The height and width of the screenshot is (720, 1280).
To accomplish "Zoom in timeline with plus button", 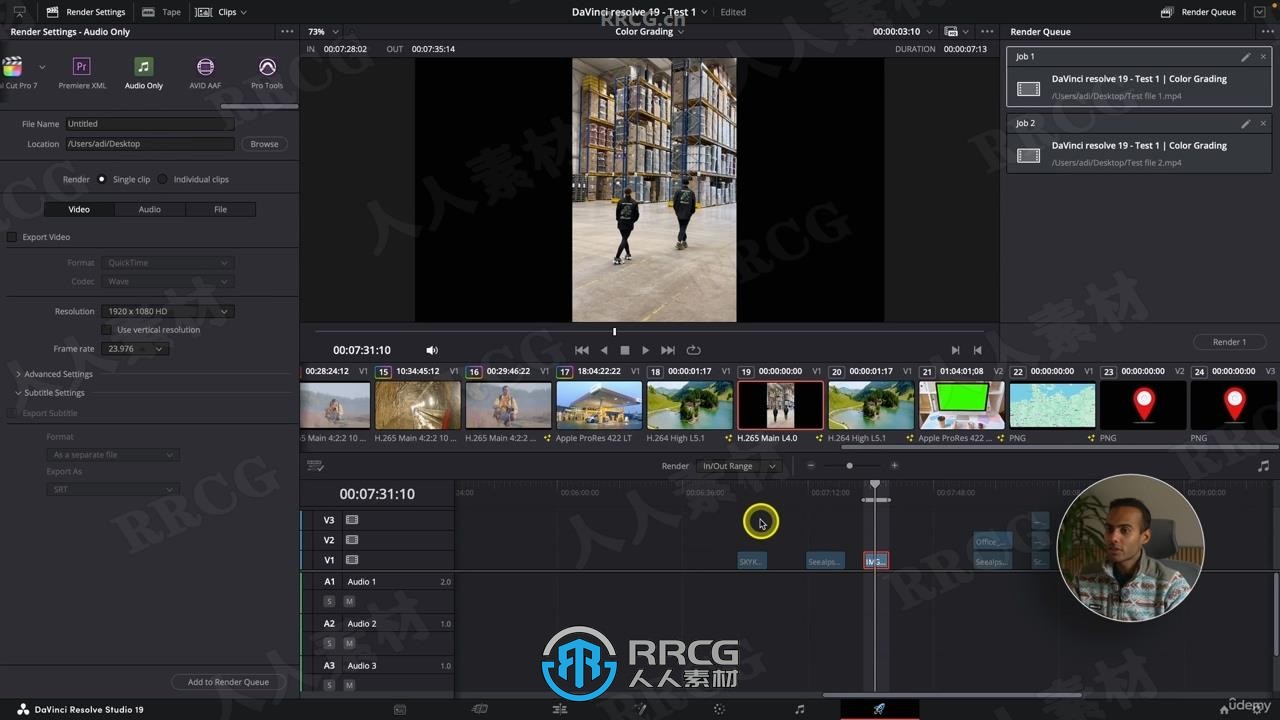I will [x=894, y=466].
